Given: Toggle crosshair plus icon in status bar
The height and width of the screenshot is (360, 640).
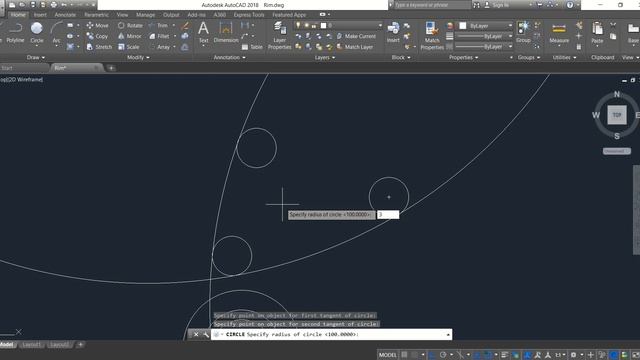Looking at the screenshot, I should 591,355.
